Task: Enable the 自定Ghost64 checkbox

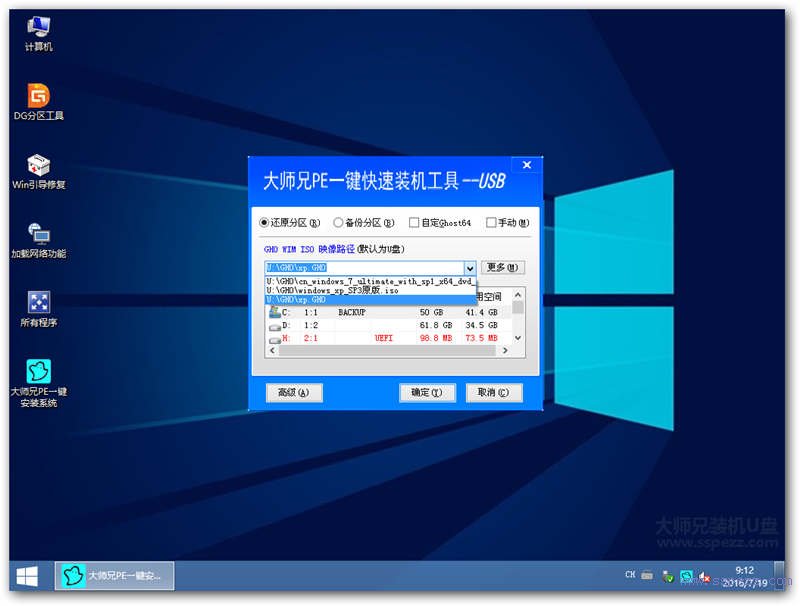Action: (x=416, y=222)
